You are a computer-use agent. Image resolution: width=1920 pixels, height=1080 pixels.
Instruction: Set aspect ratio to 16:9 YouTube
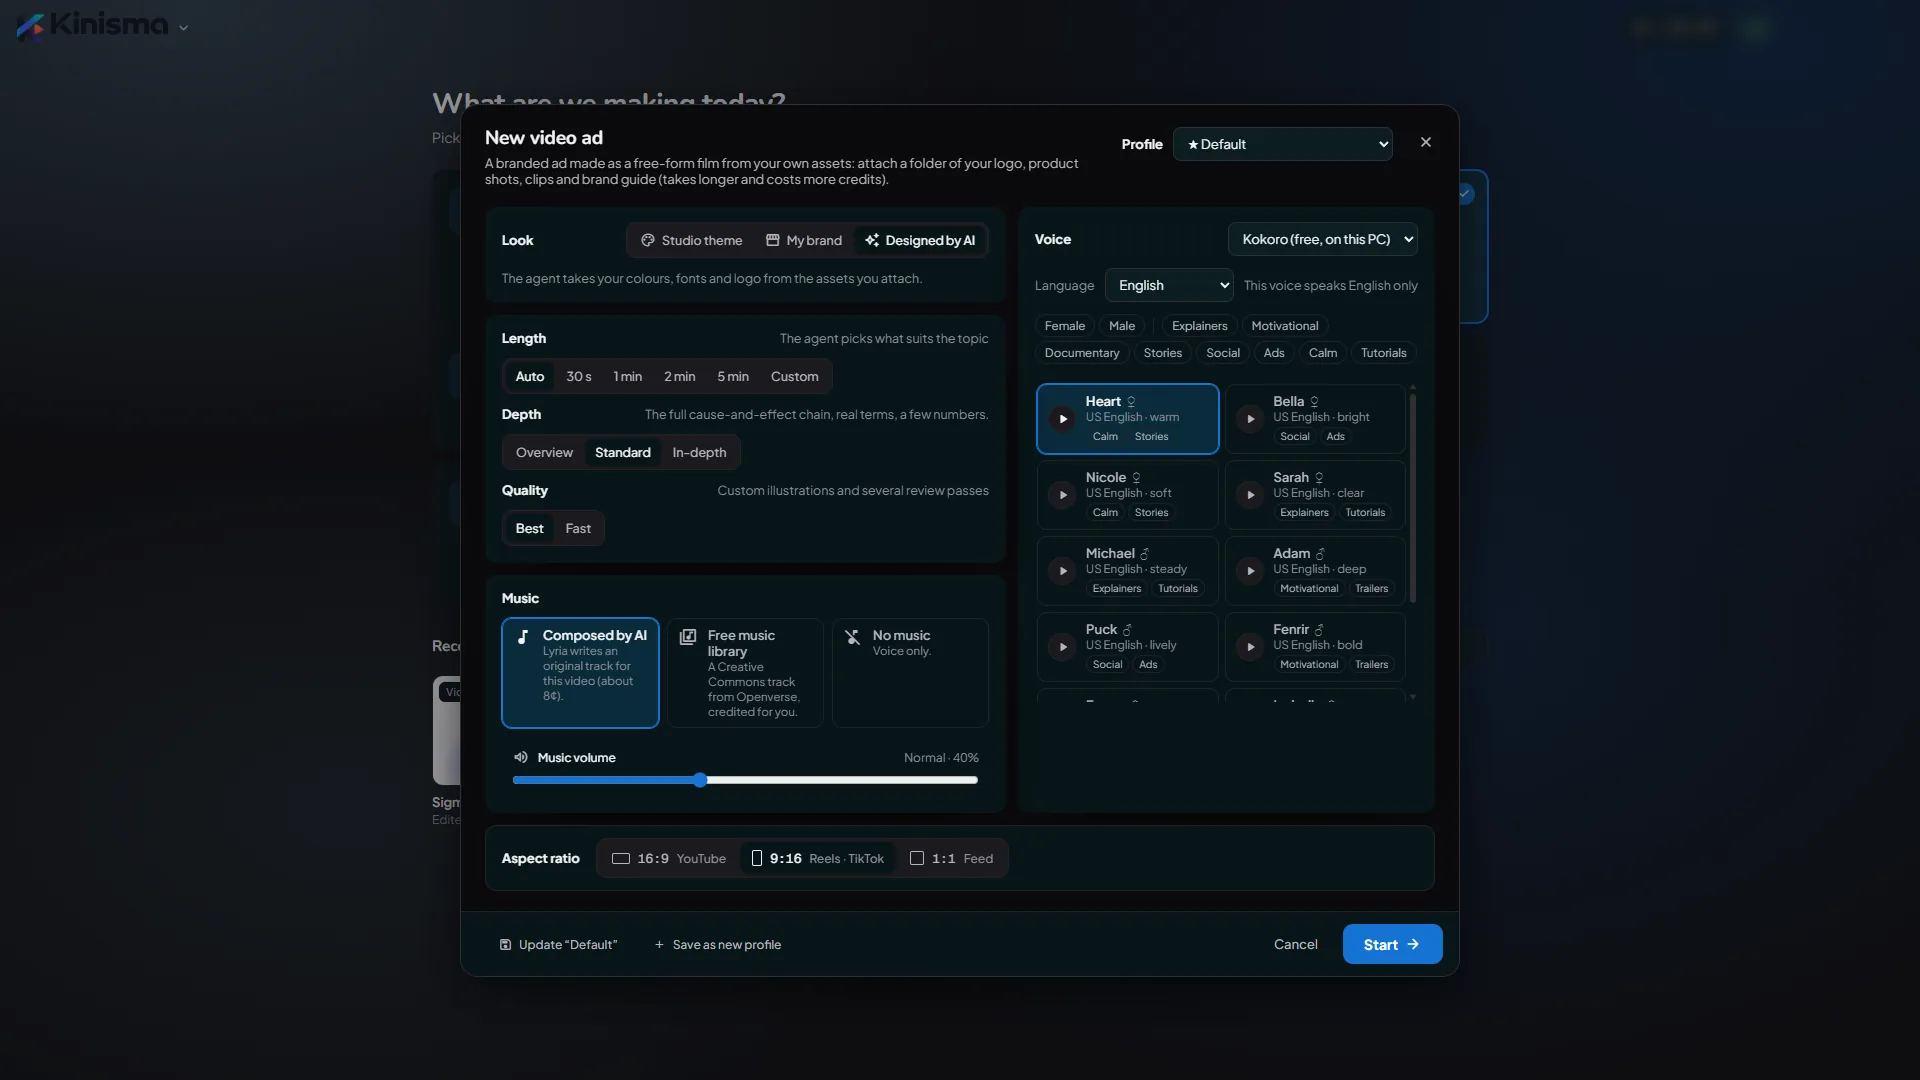click(669, 858)
